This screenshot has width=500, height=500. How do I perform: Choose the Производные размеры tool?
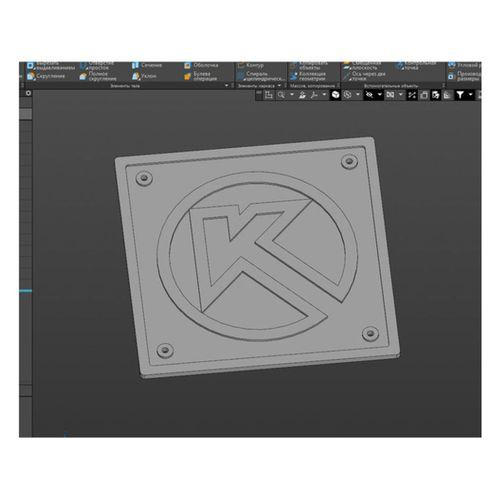point(465,76)
